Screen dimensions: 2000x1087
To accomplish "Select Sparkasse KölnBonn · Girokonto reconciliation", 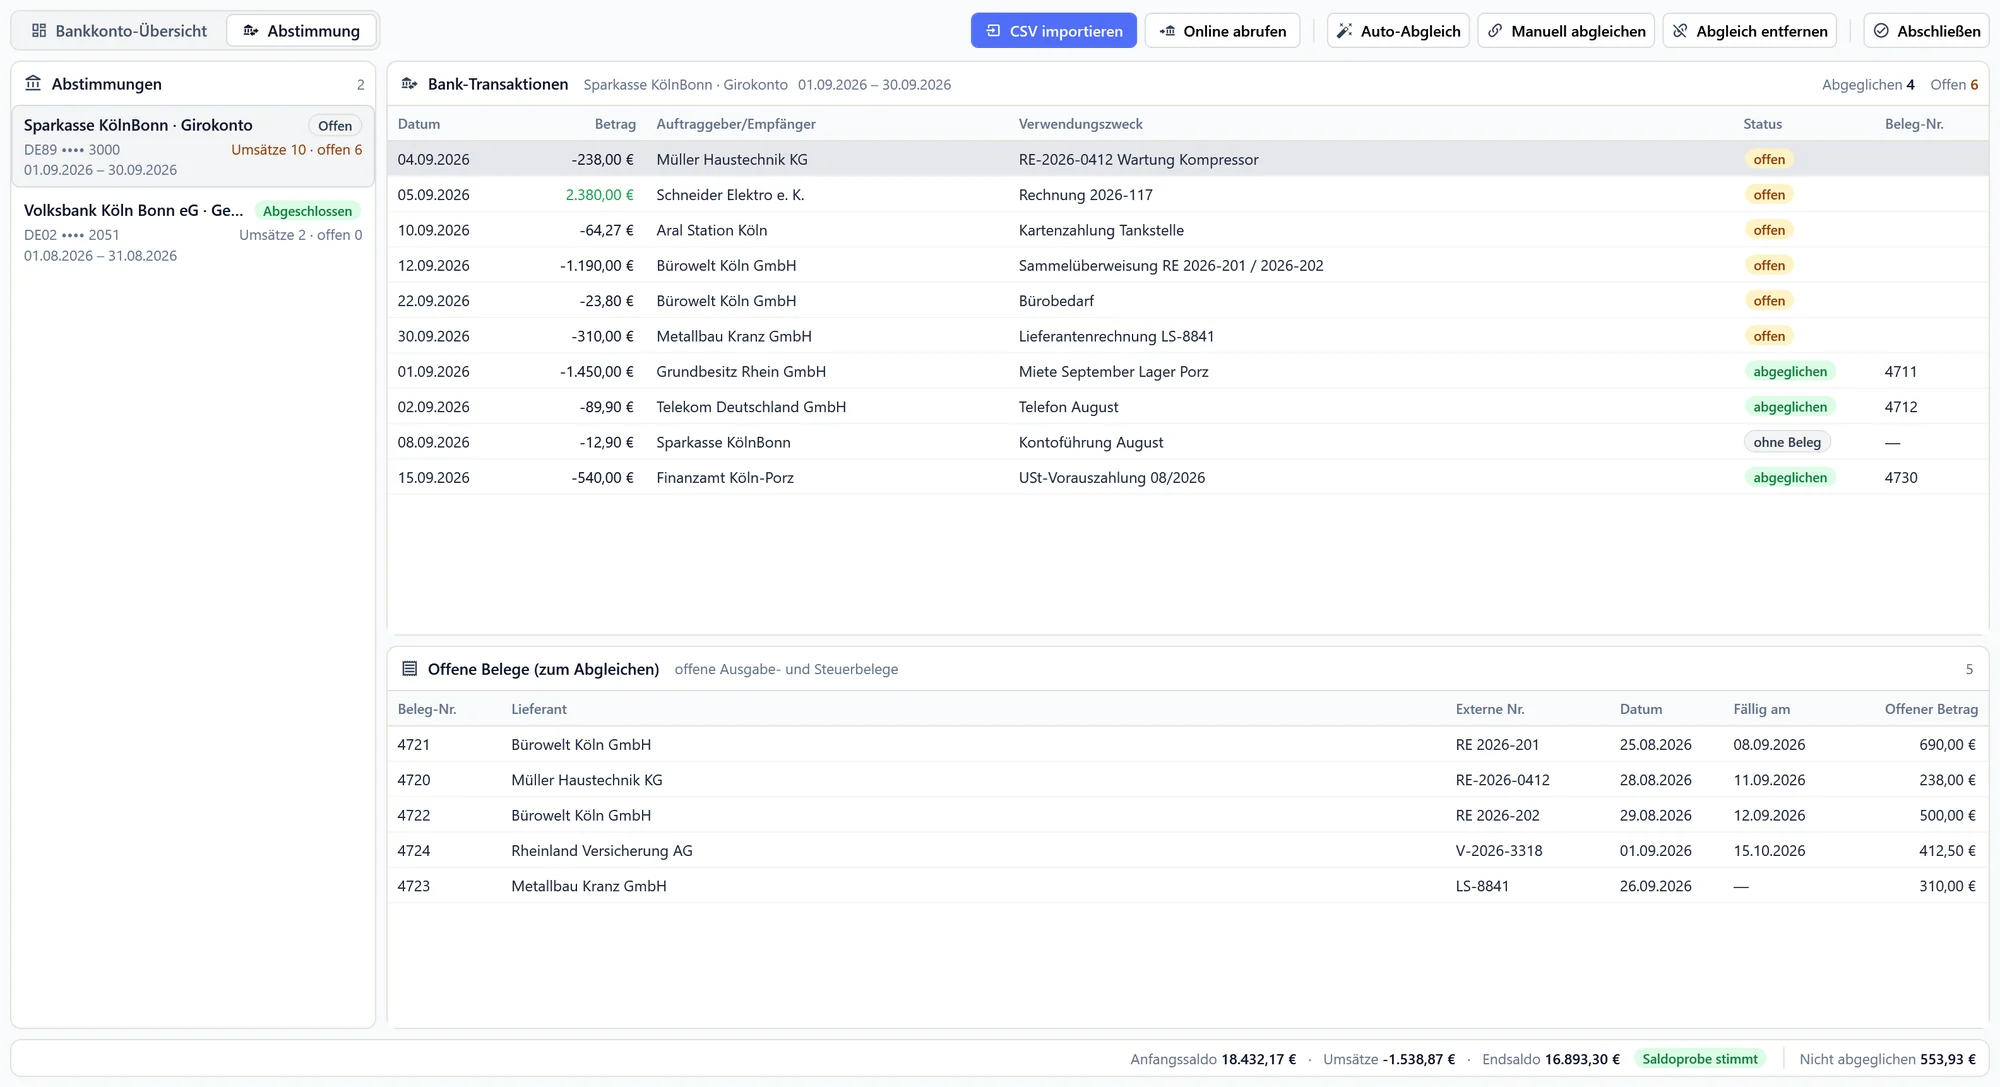I will pos(193,146).
